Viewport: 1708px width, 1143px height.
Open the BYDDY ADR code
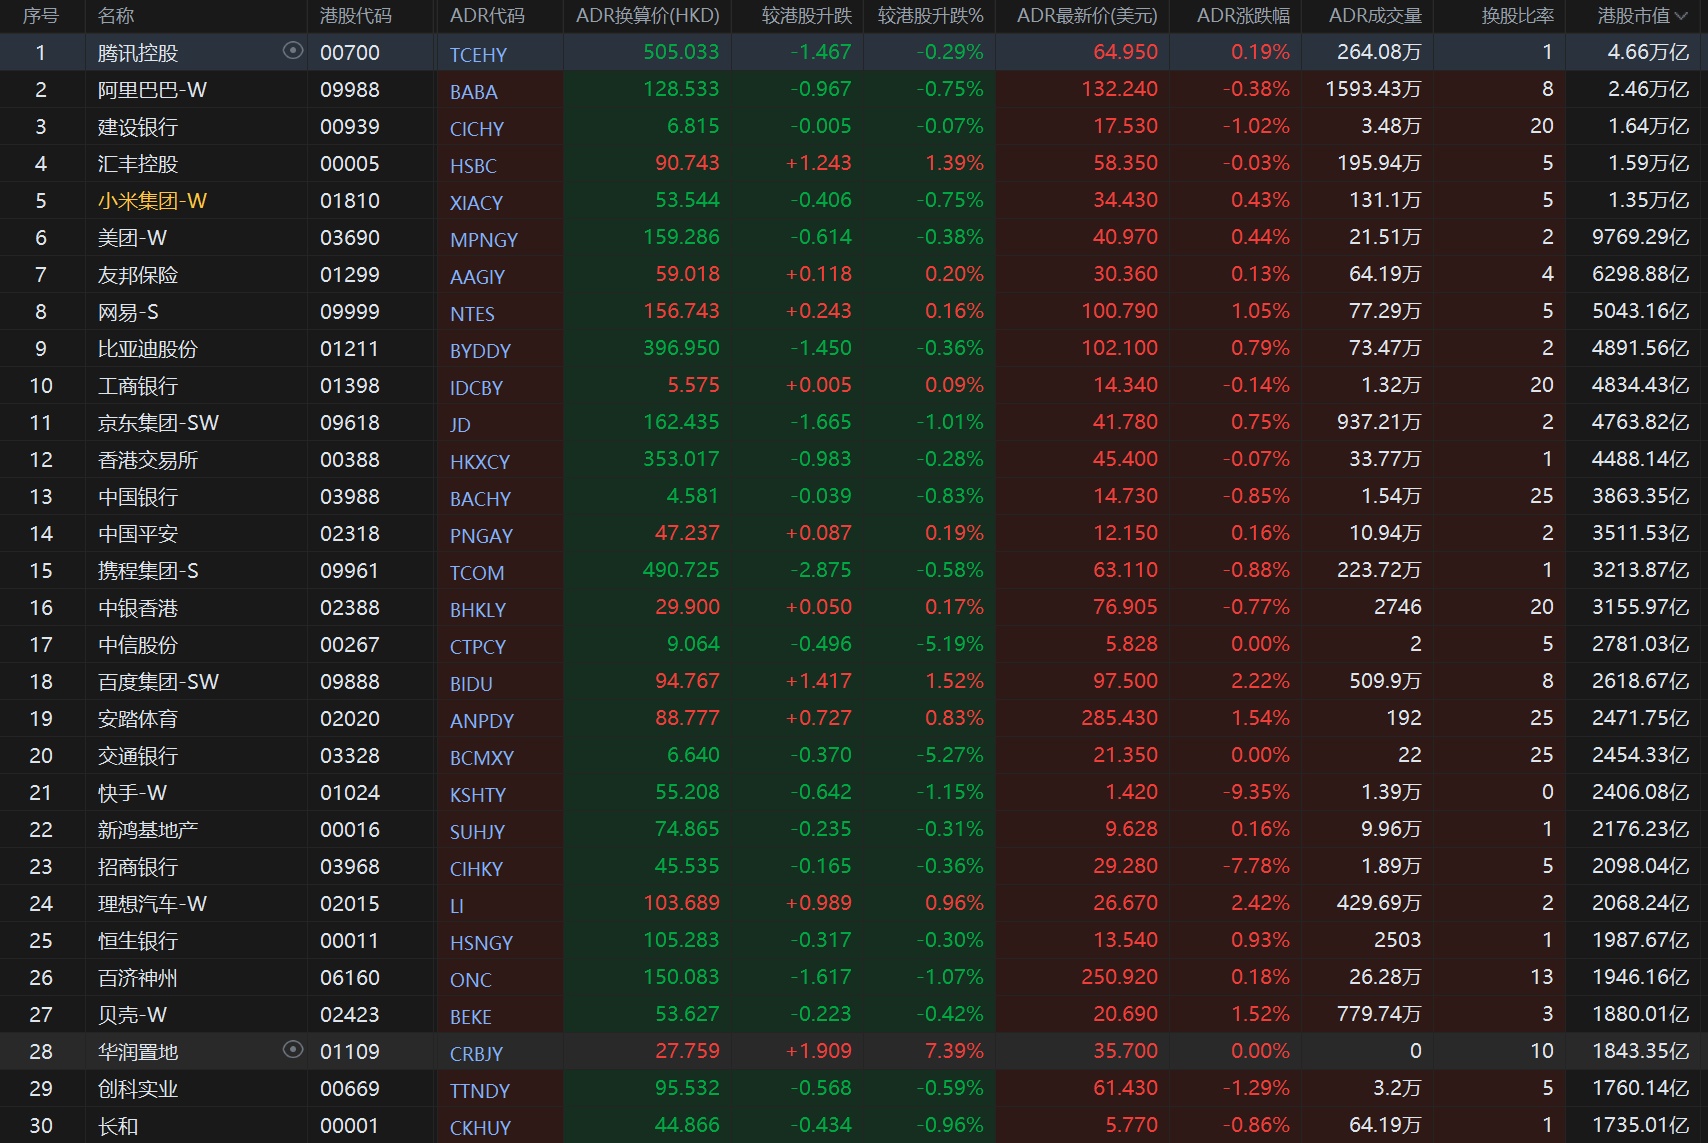(x=480, y=351)
